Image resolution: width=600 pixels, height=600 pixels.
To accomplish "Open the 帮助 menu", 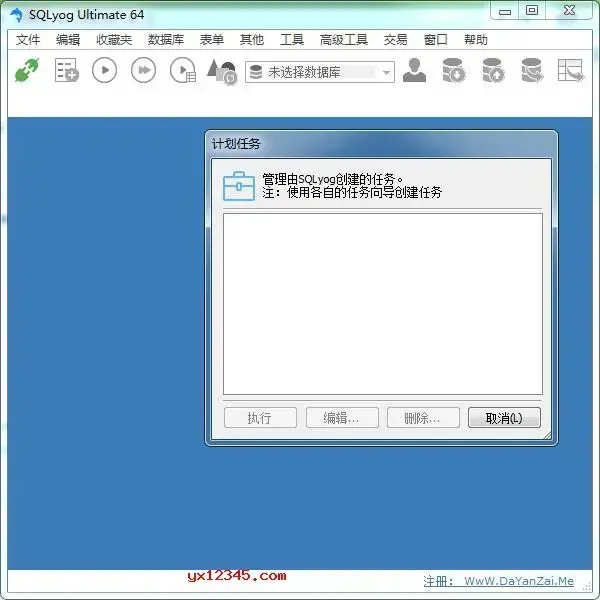I will pyautogui.click(x=476, y=39).
